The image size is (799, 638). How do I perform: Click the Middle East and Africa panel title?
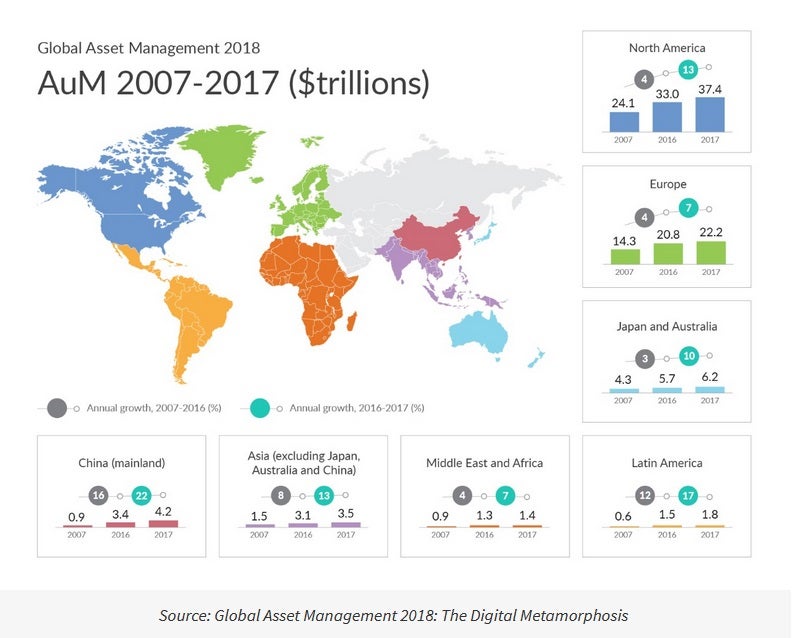click(484, 463)
